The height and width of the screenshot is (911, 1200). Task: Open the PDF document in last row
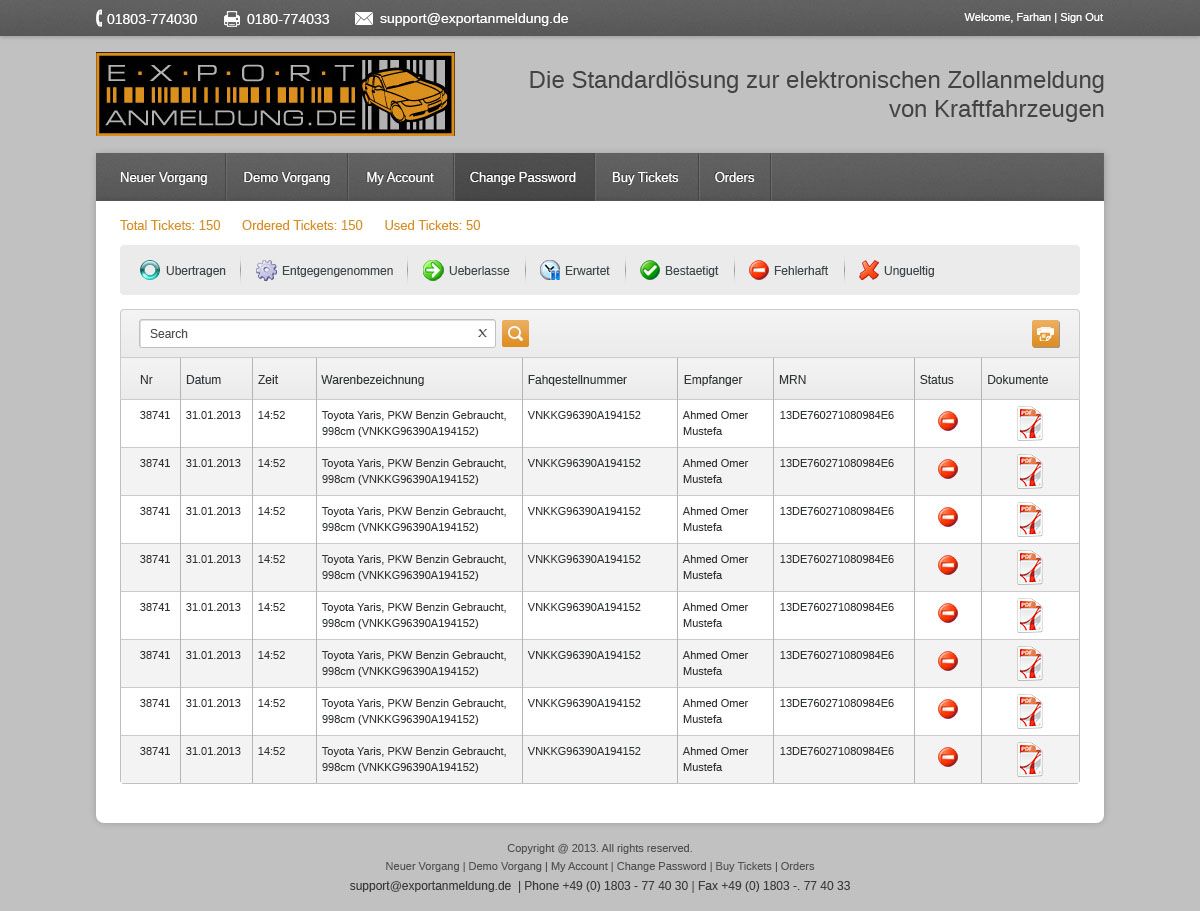point(1029,759)
